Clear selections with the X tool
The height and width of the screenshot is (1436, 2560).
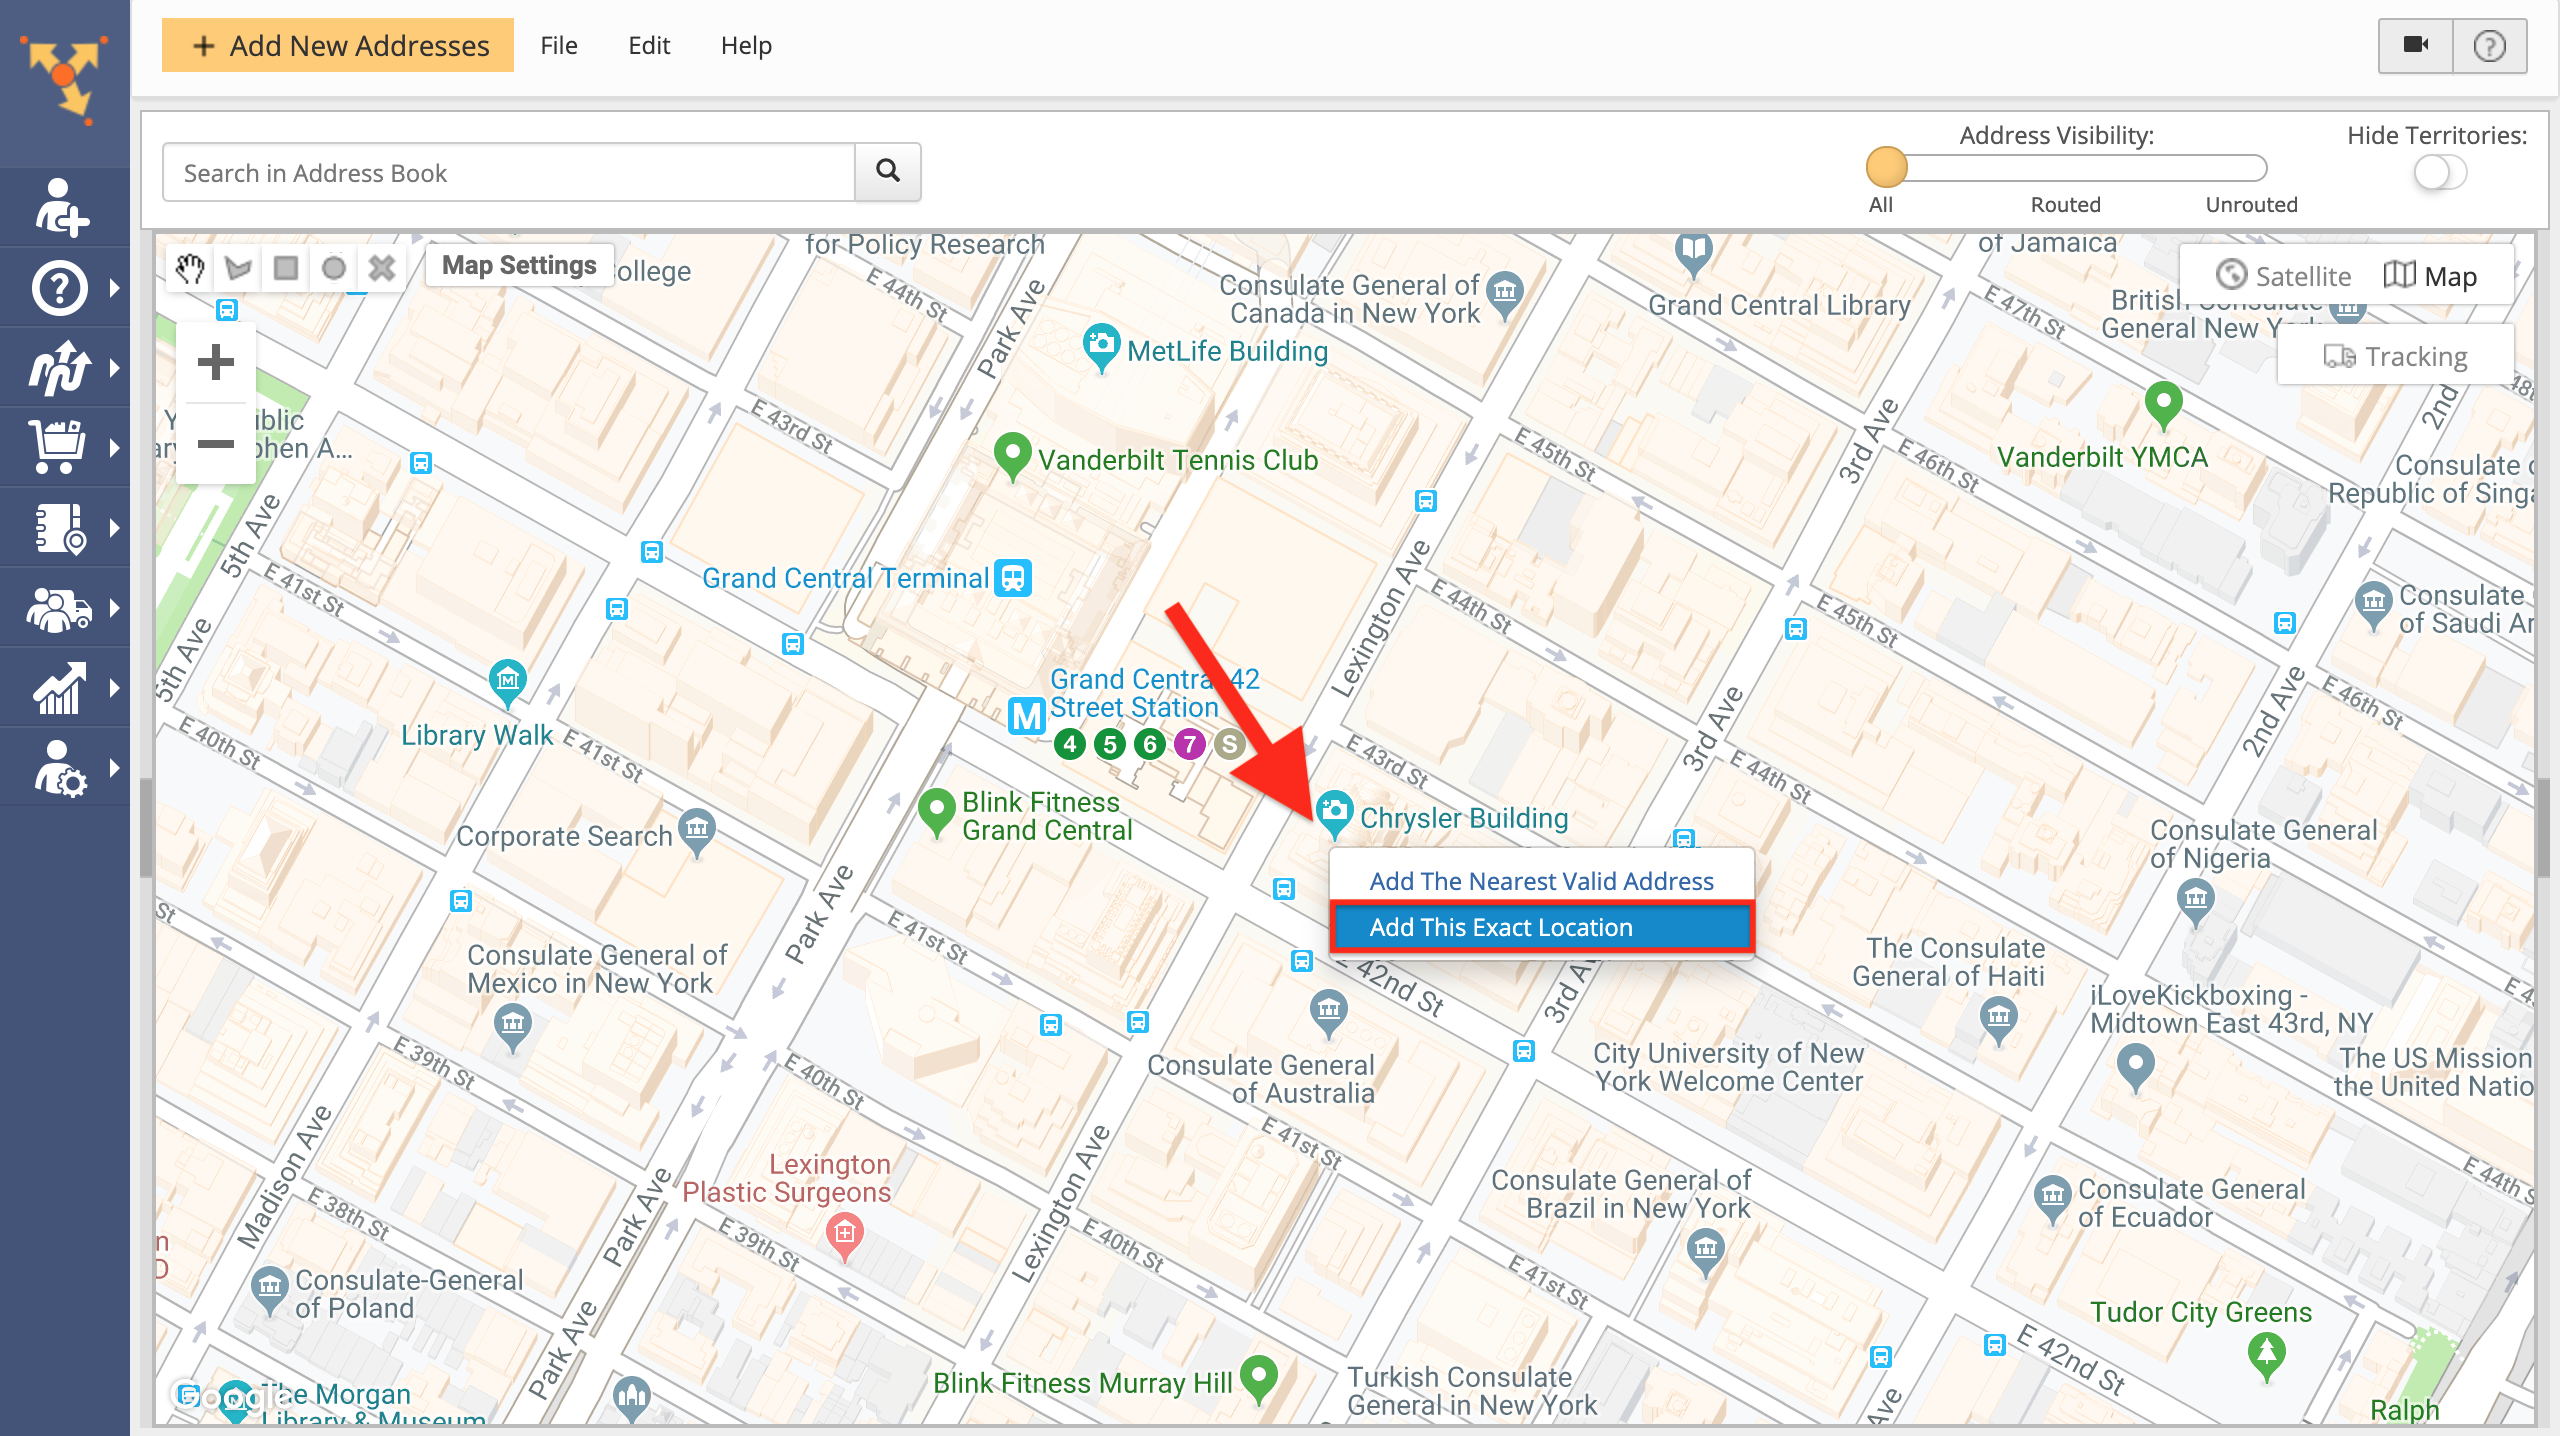382,267
